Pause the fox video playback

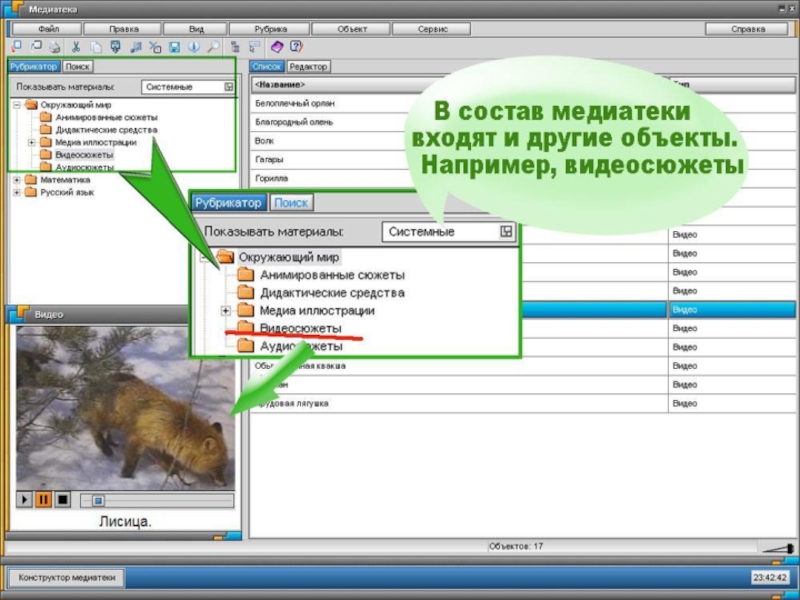43,499
